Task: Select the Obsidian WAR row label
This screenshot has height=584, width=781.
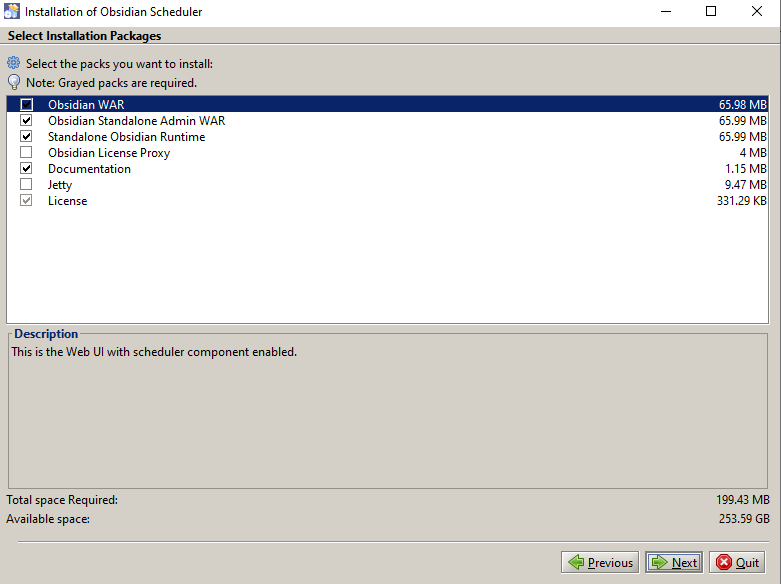Action: pos(86,105)
